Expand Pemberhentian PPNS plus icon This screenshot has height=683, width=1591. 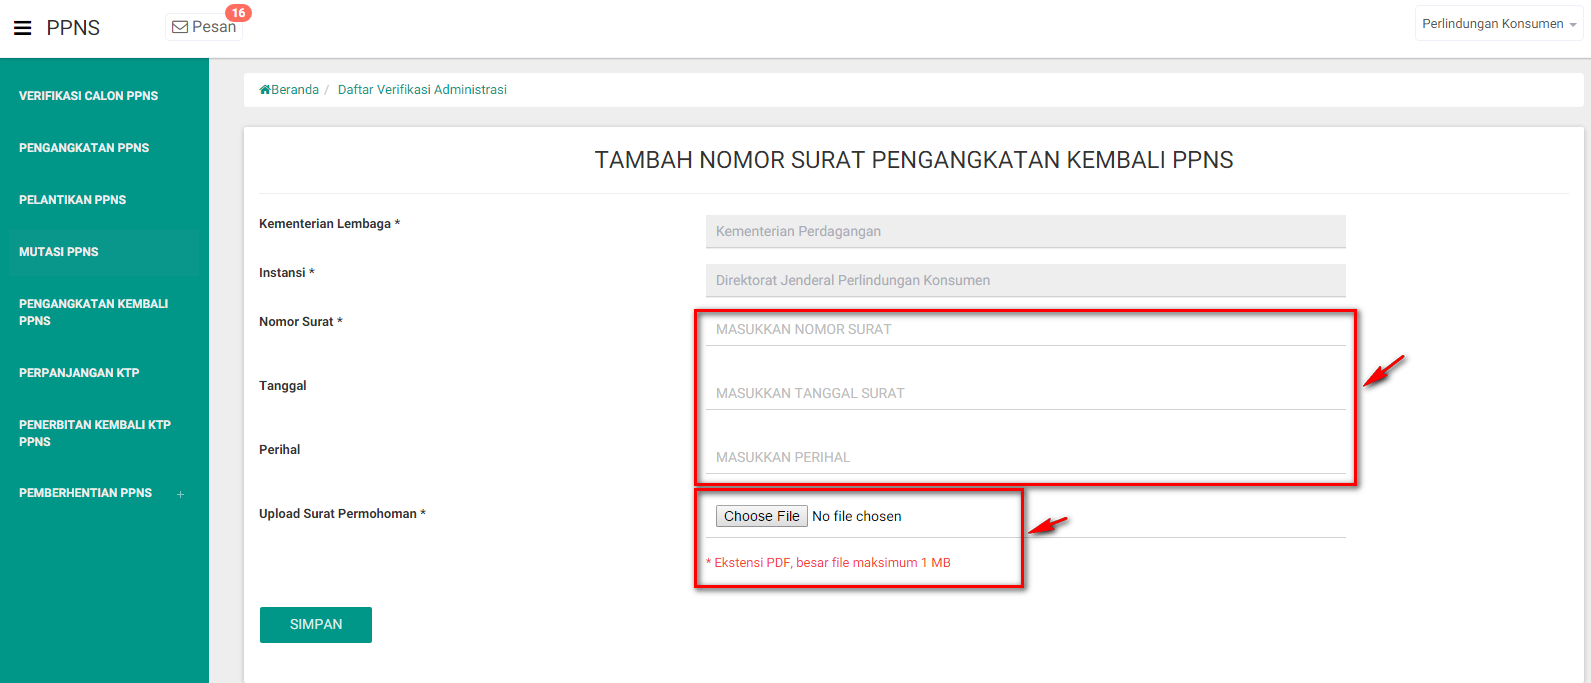point(180,494)
